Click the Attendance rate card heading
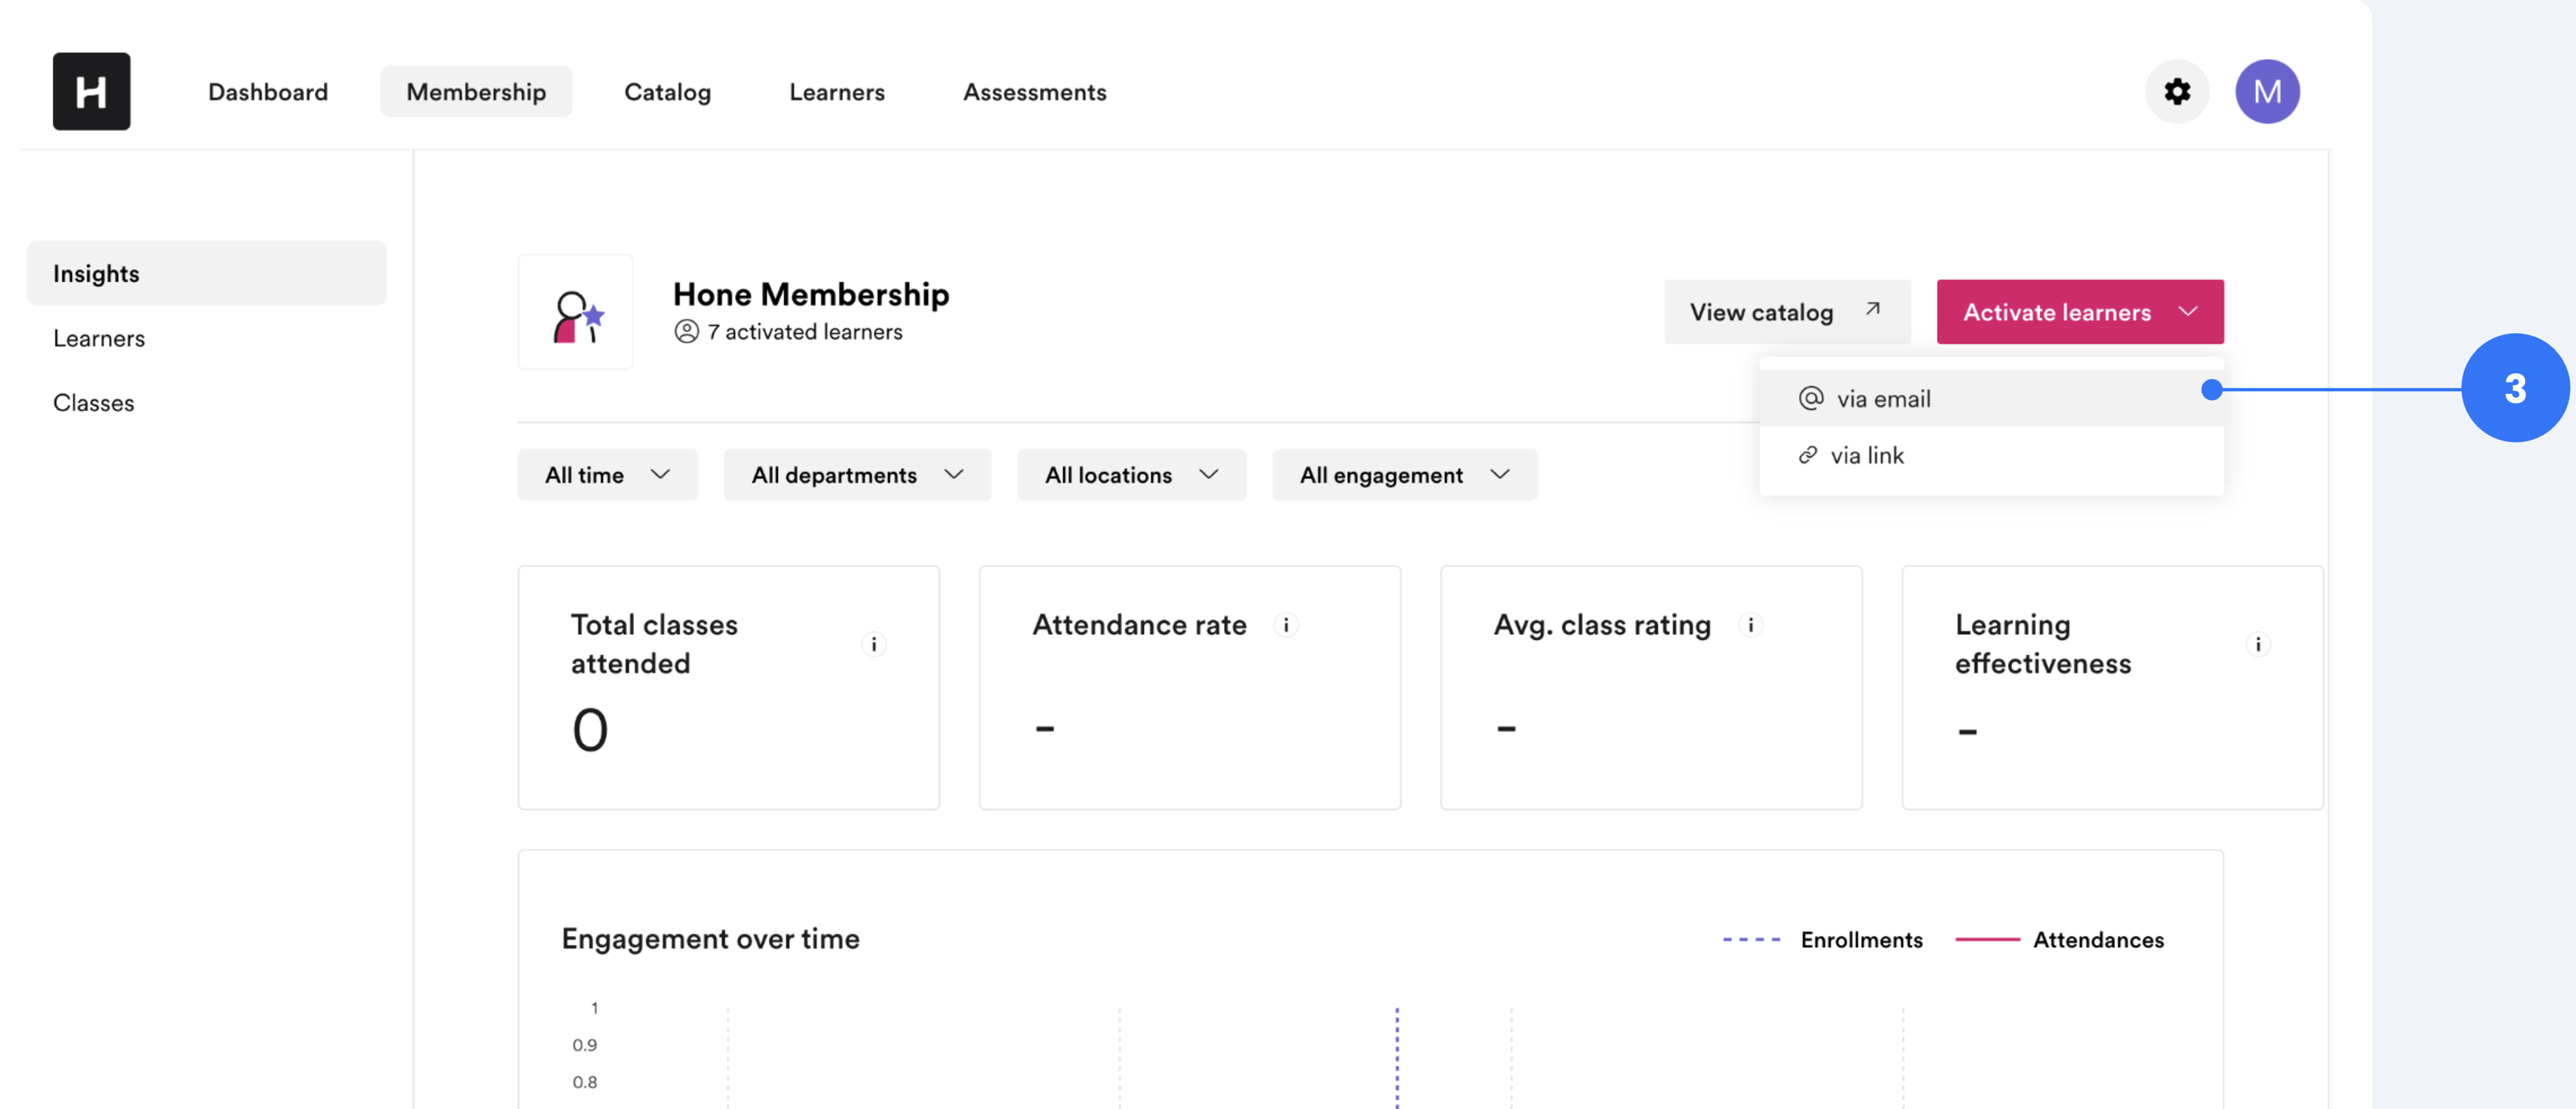2576x1109 pixels. [1139, 625]
